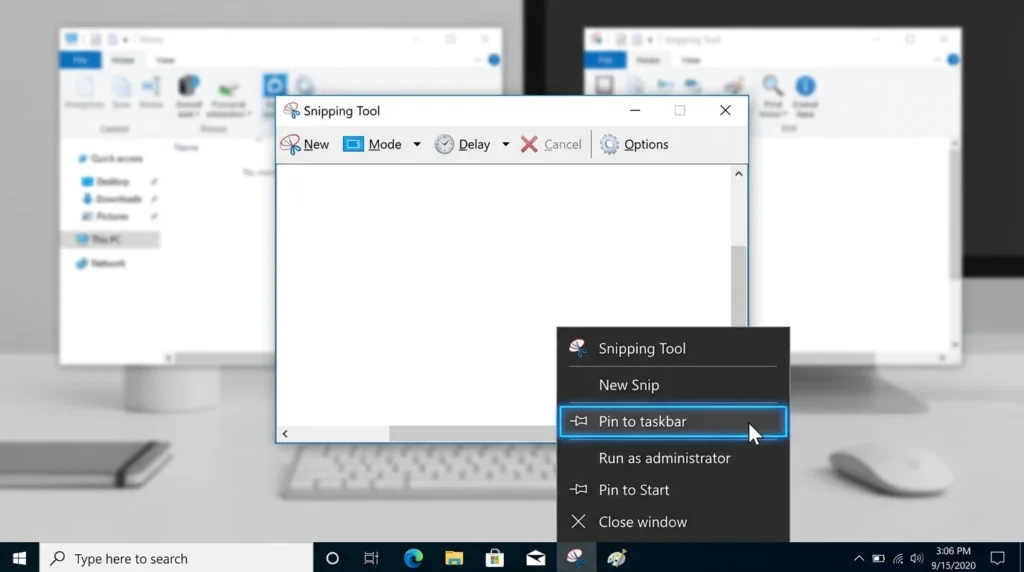Viewport: 1024px width, 572px height.
Task: Open the Mail app from the taskbar
Action: 536,558
